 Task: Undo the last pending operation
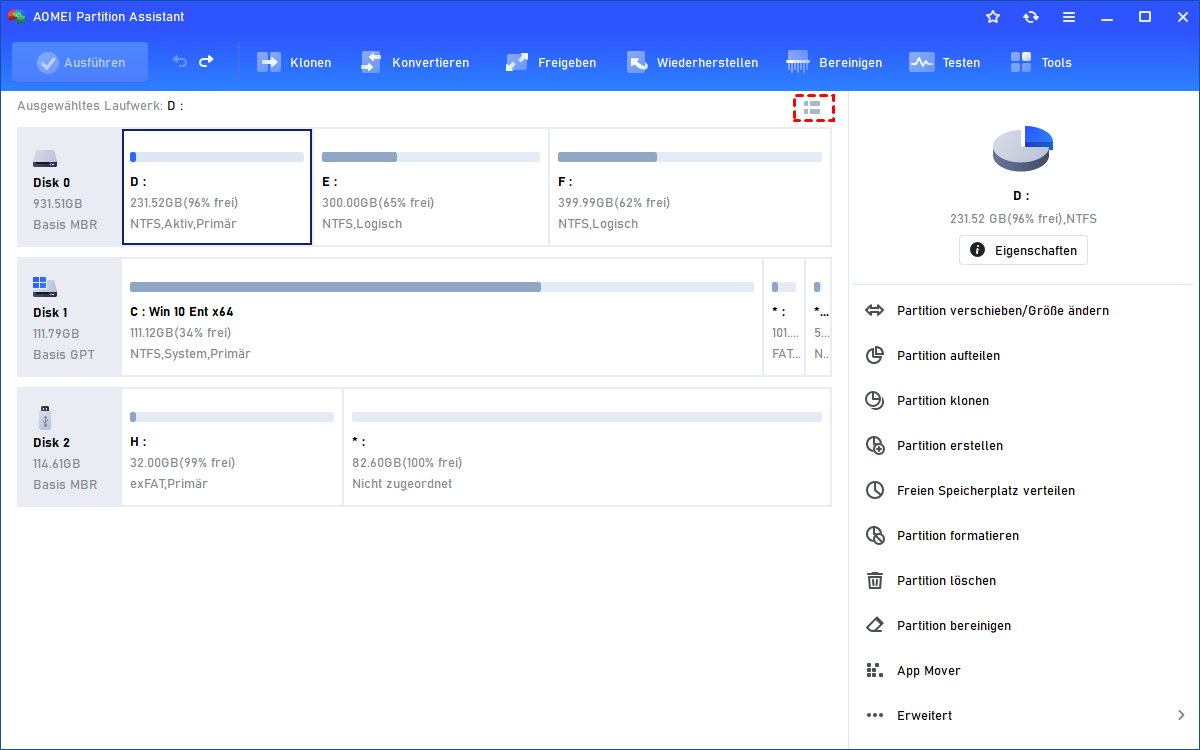180,62
